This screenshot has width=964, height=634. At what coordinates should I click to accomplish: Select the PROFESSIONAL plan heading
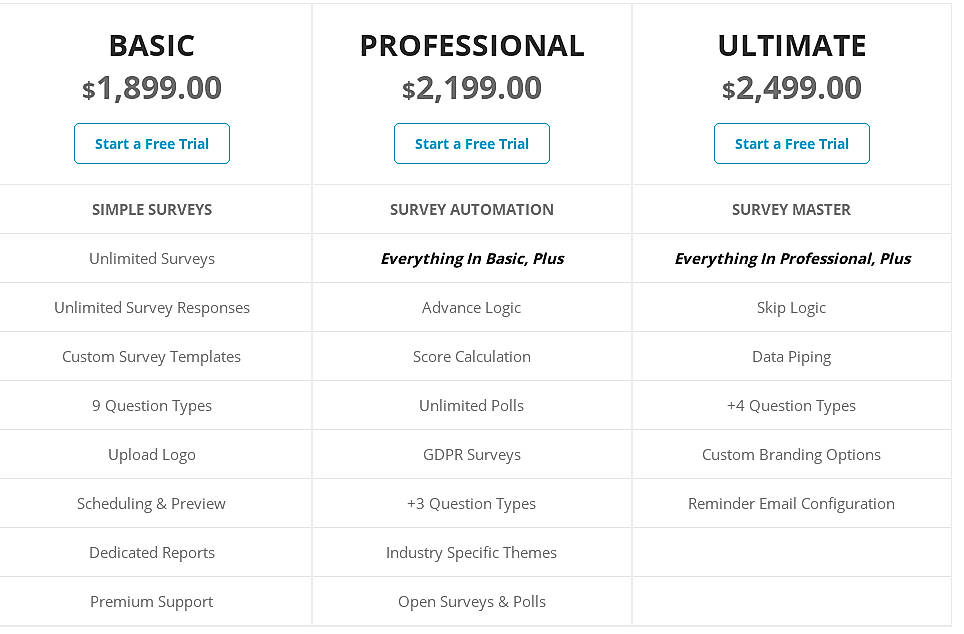tap(471, 45)
